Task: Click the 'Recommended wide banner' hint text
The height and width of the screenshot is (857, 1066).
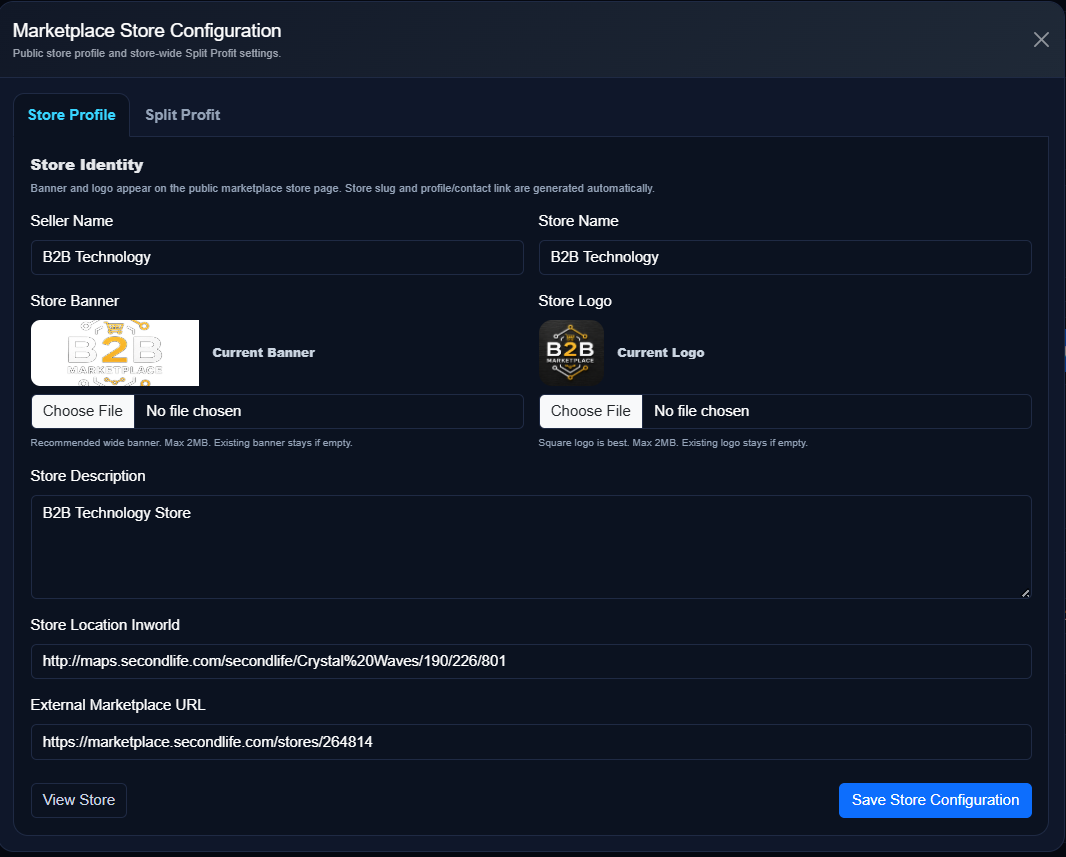Action: (x=191, y=443)
